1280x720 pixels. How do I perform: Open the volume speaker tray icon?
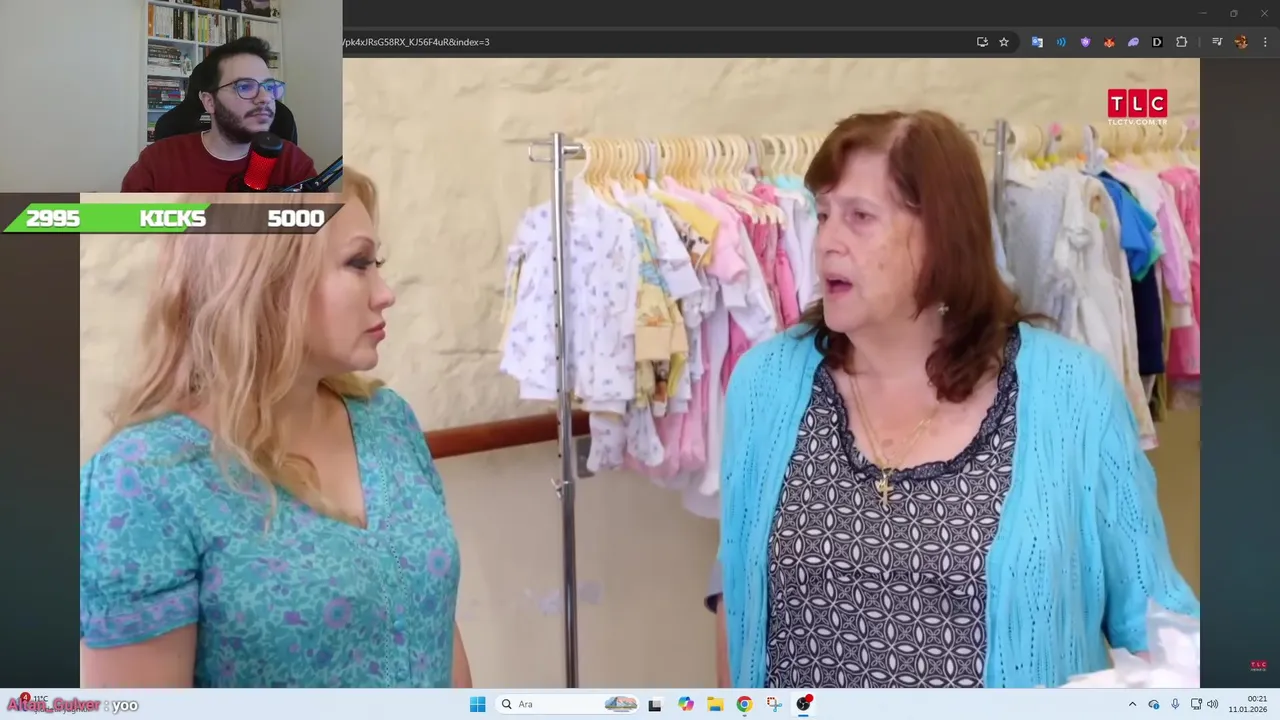[1213, 704]
